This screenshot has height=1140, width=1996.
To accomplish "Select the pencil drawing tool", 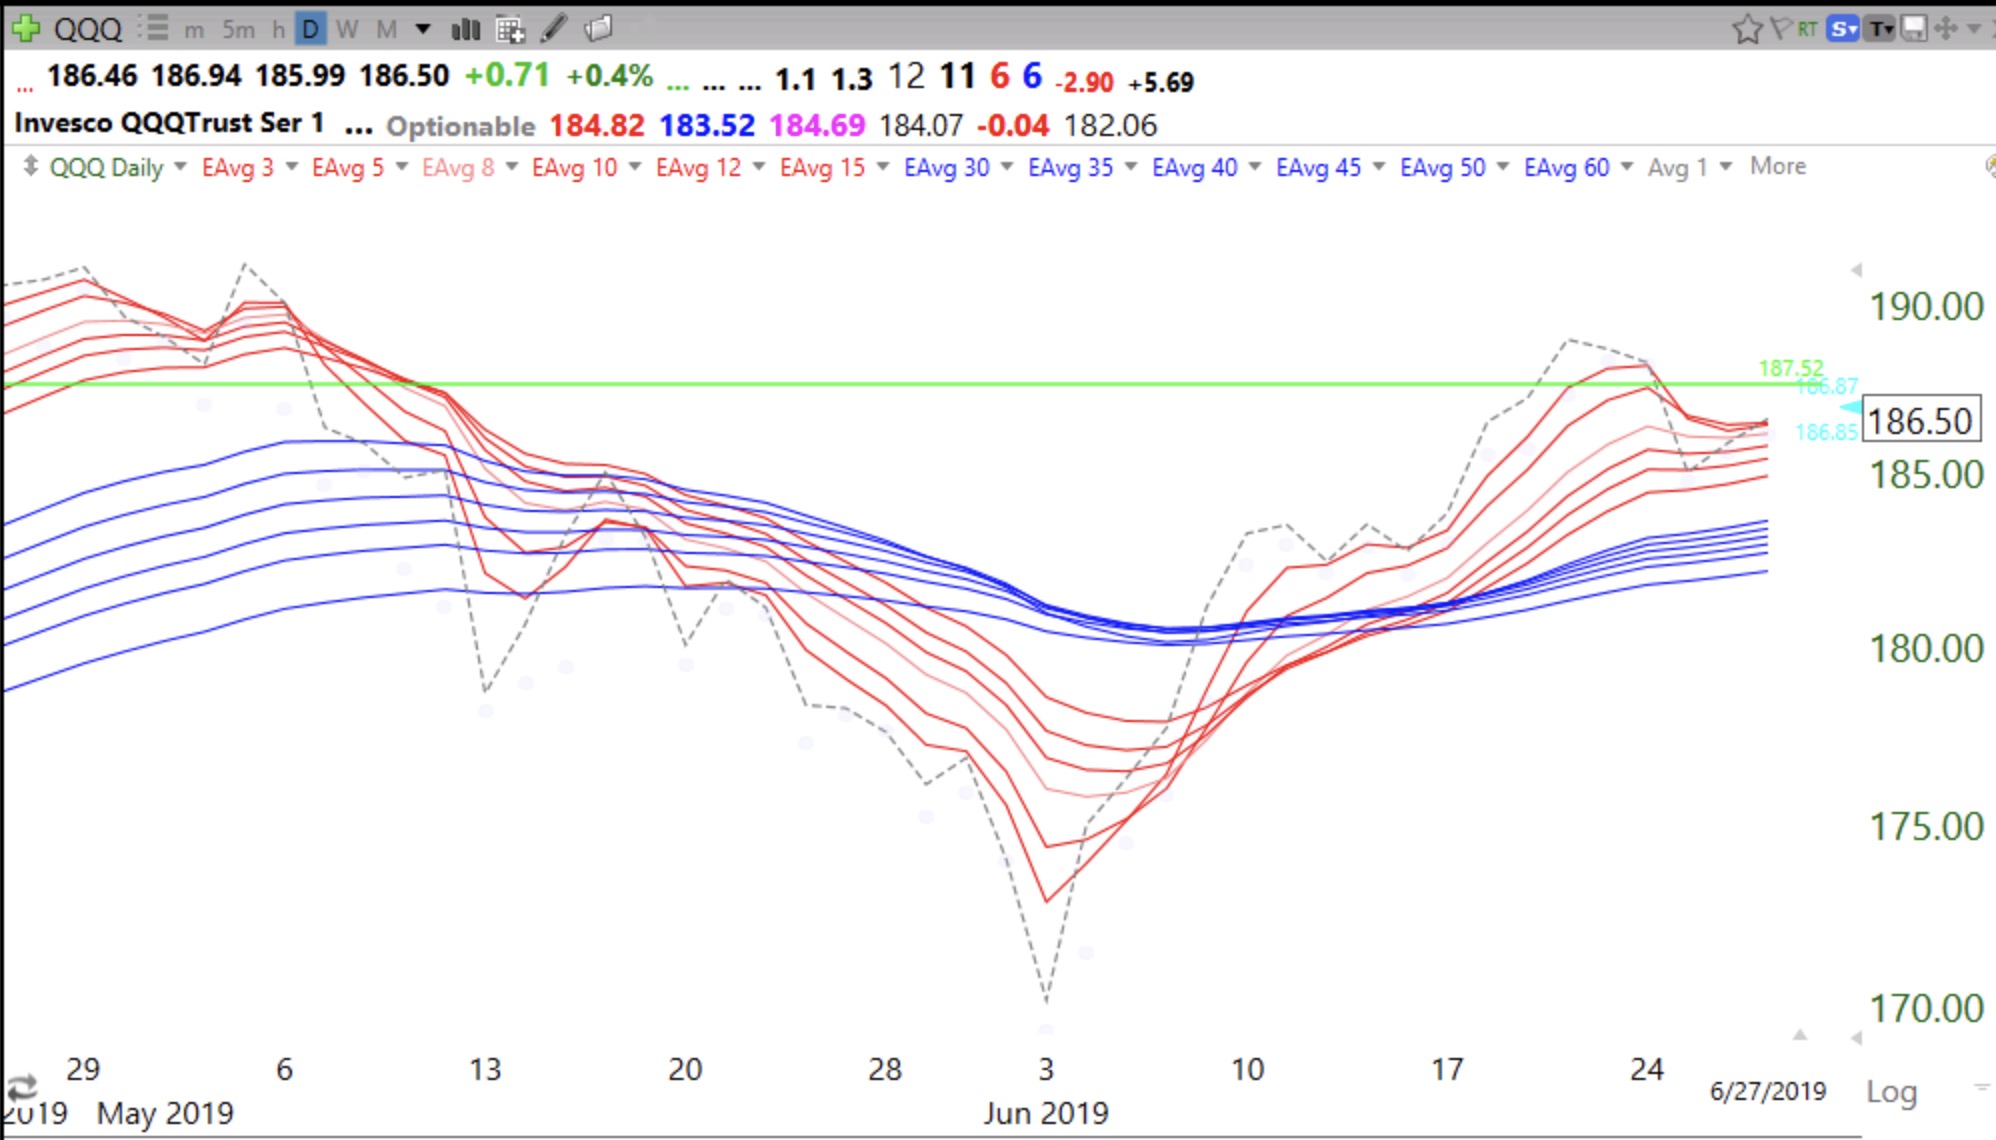I will point(554,29).
